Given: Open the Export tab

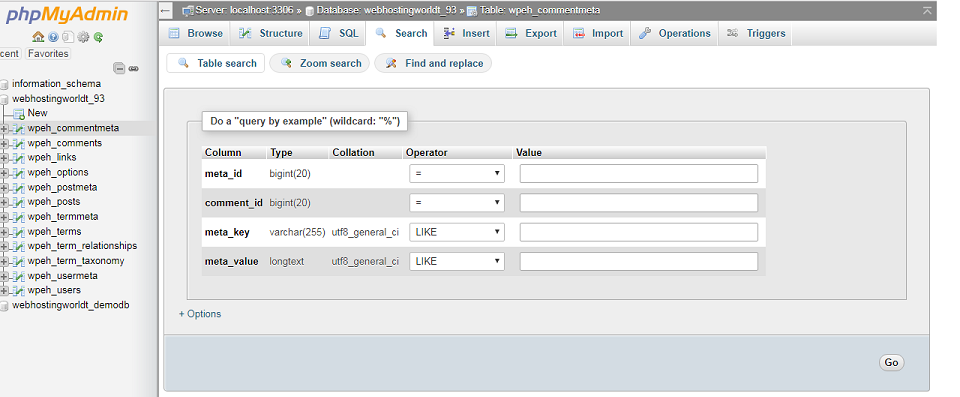Looking at the screenshot, I should pyautogui.click(x=531, y=34).
